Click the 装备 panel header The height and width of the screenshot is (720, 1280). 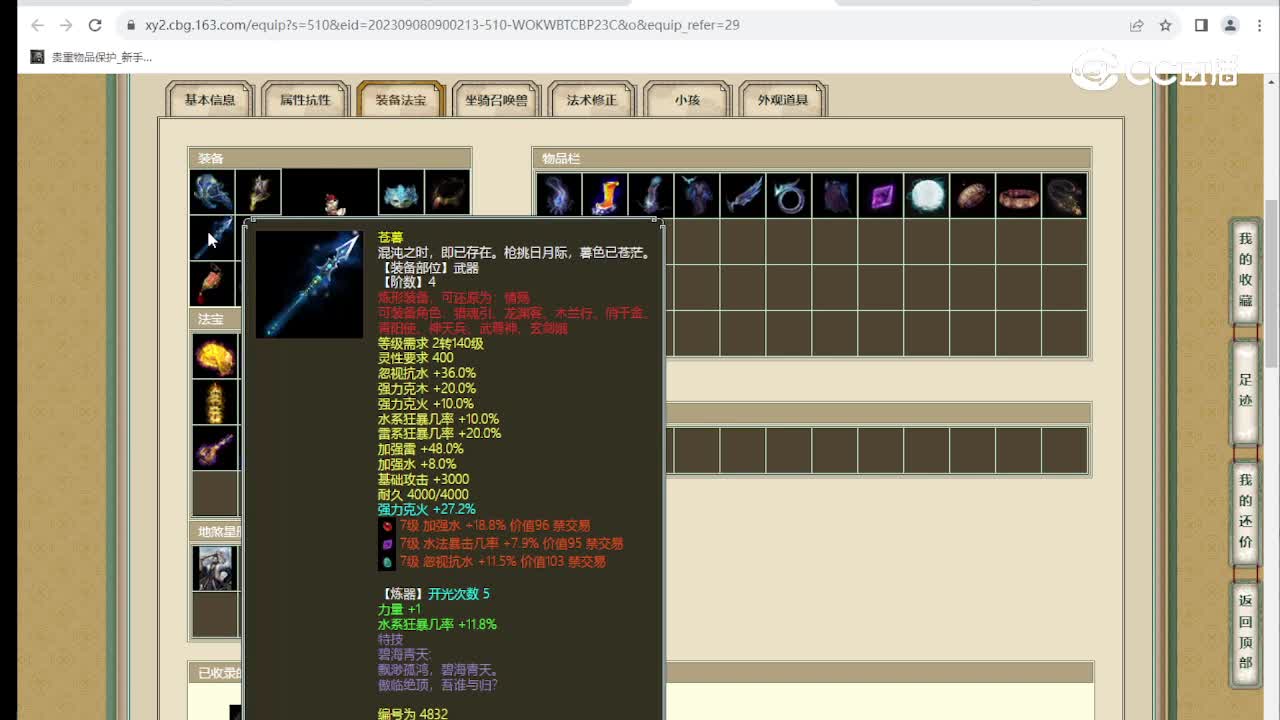(330, 158)
